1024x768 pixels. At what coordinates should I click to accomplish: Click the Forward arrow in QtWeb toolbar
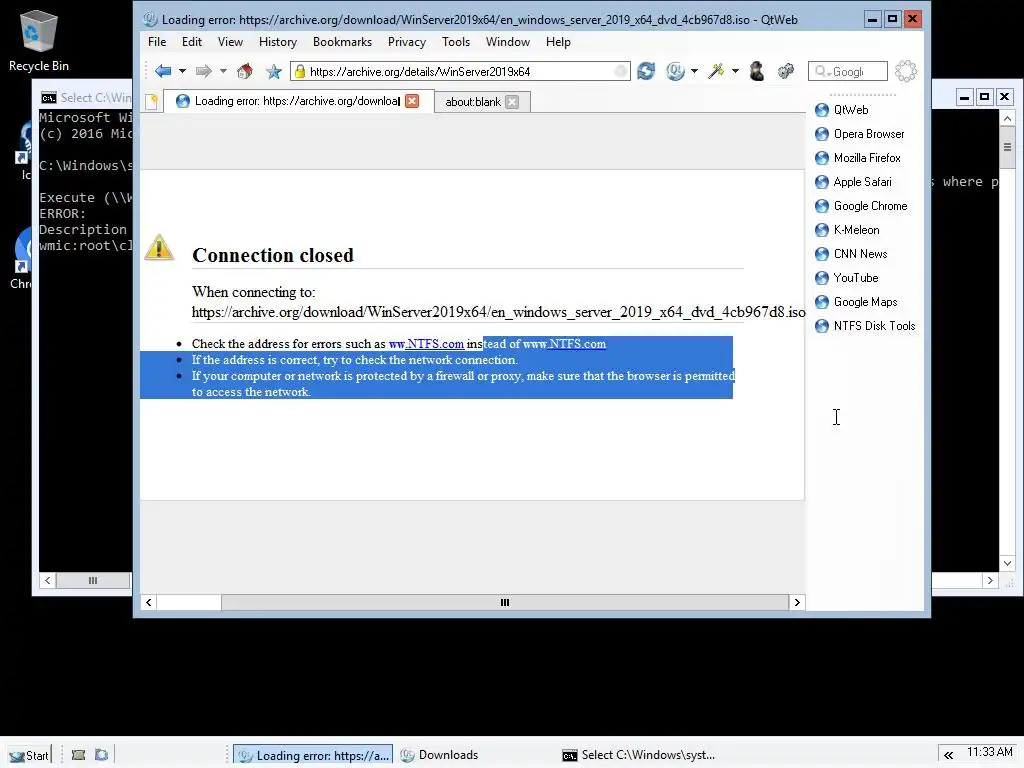pyautogui.click(x=204, y=71)
